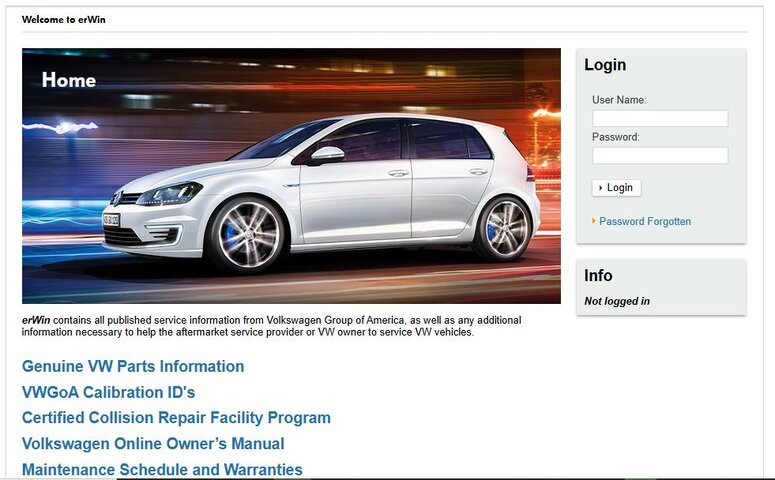Click the white Golf car banner image

[x=291, y=175]
